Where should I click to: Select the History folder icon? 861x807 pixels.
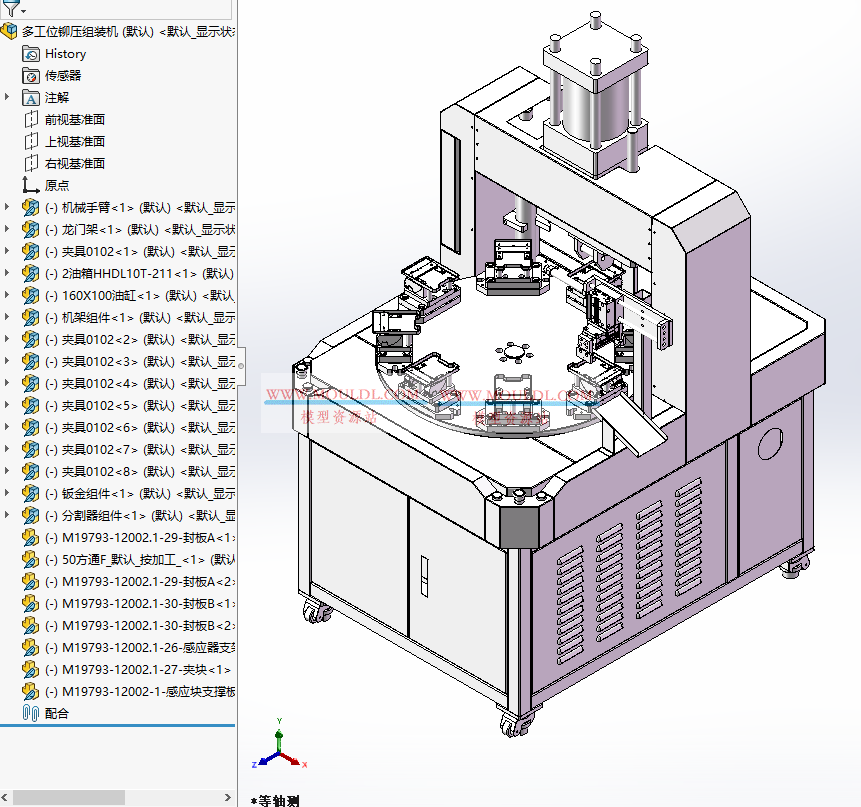[30, 54]
